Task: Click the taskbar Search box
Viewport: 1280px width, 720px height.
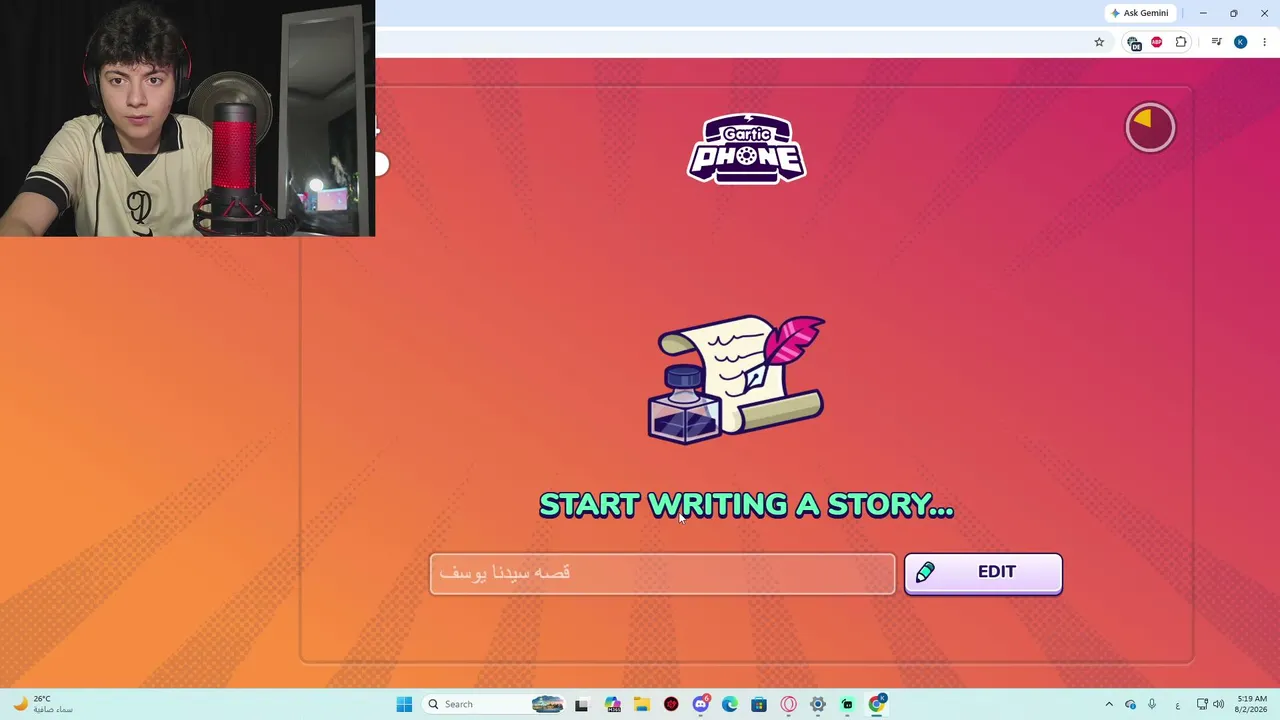Action: 493,704
